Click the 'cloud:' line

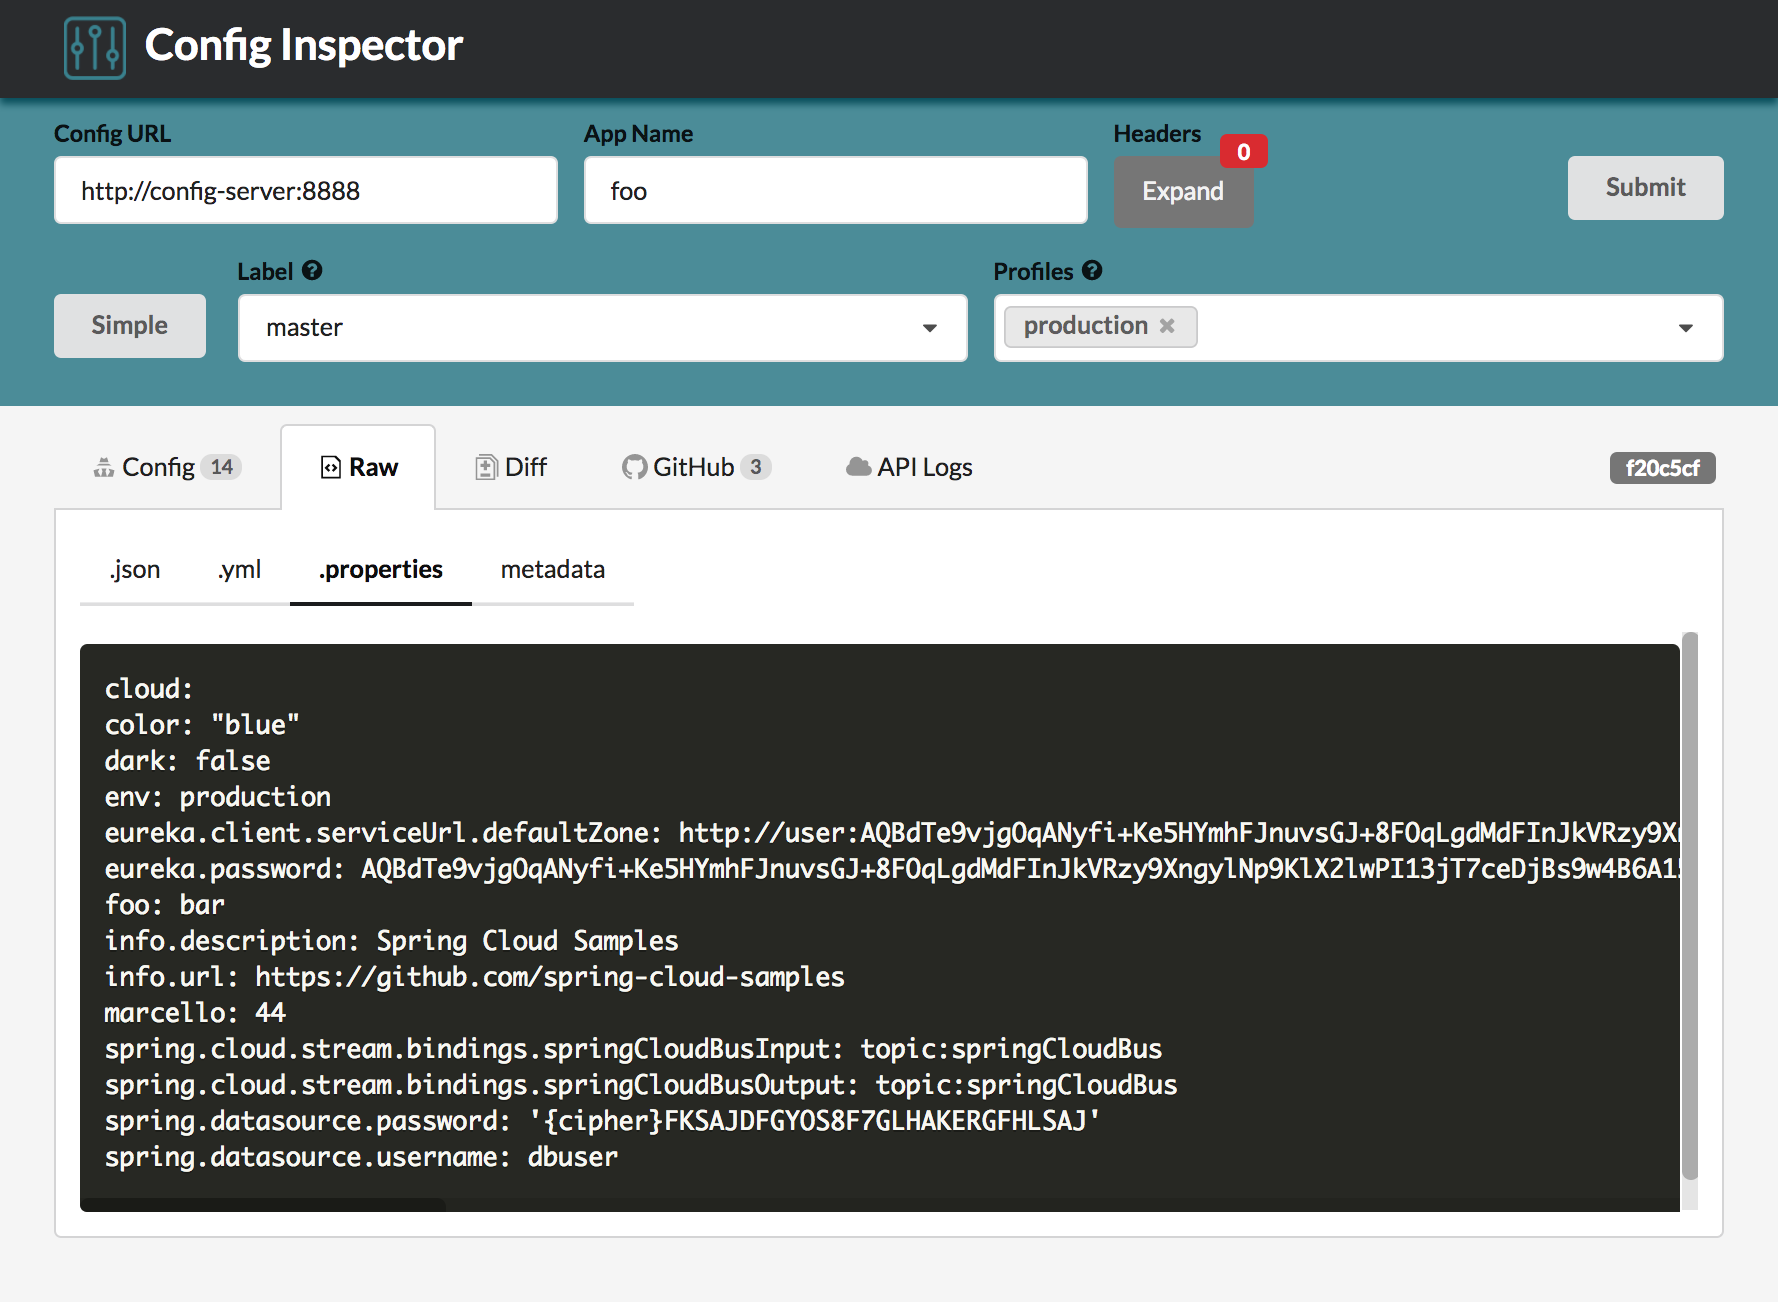click(x=149, y=689)
